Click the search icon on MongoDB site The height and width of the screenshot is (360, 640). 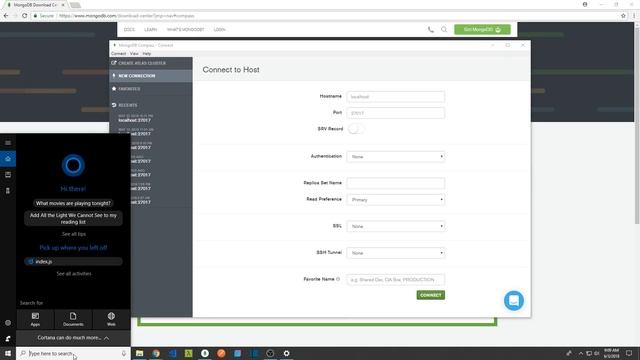pos(444,29)
